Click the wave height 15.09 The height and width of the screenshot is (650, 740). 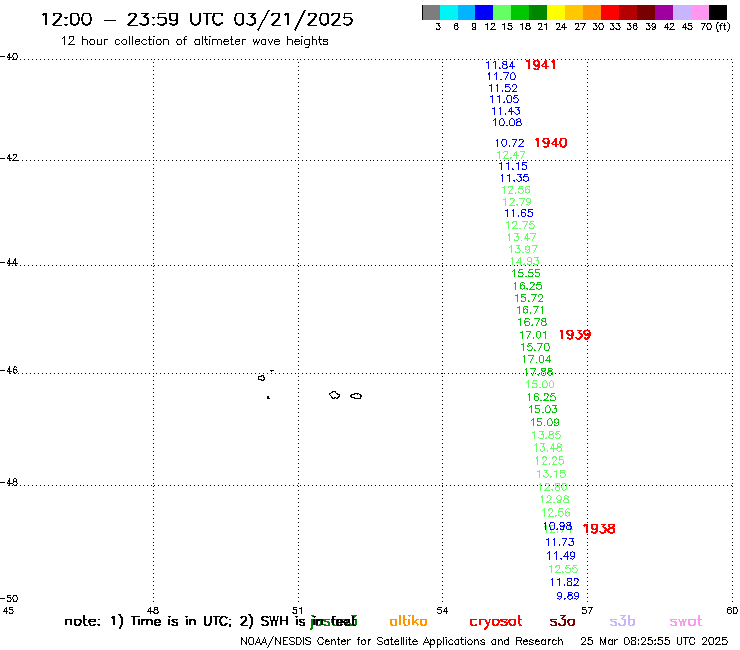545,422
